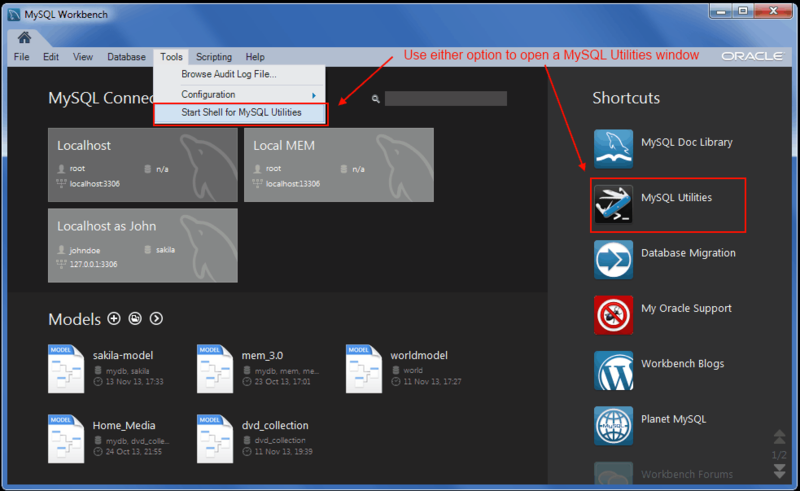800x491 pixels.
Task: Open My Oracle Support bug icon
Action: [x=613, y=315]
